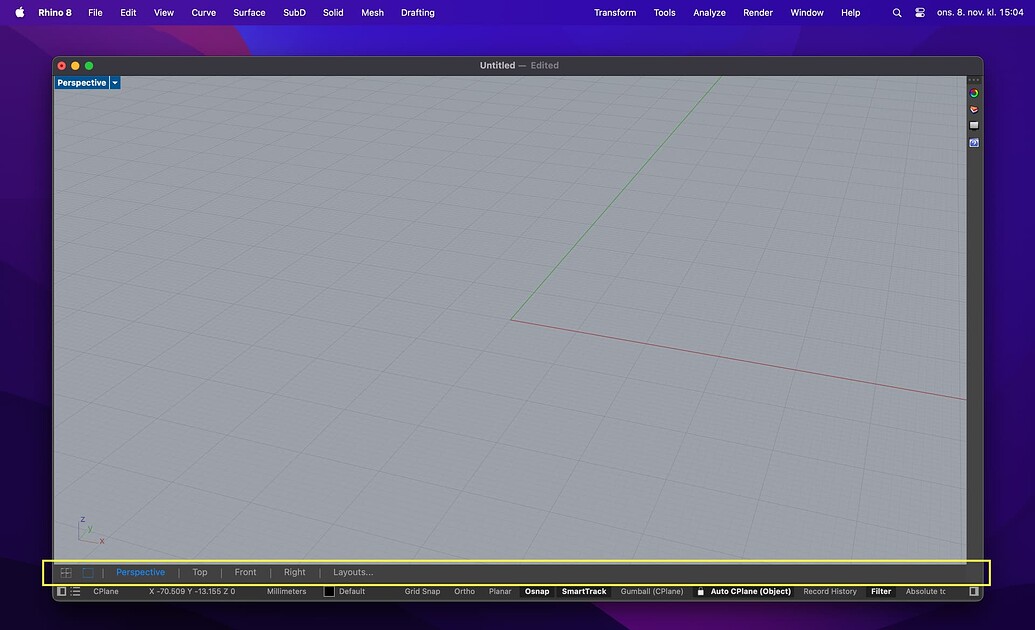Open the Layouts... option
Screen dimensions: 1035x630
[353, 572]
